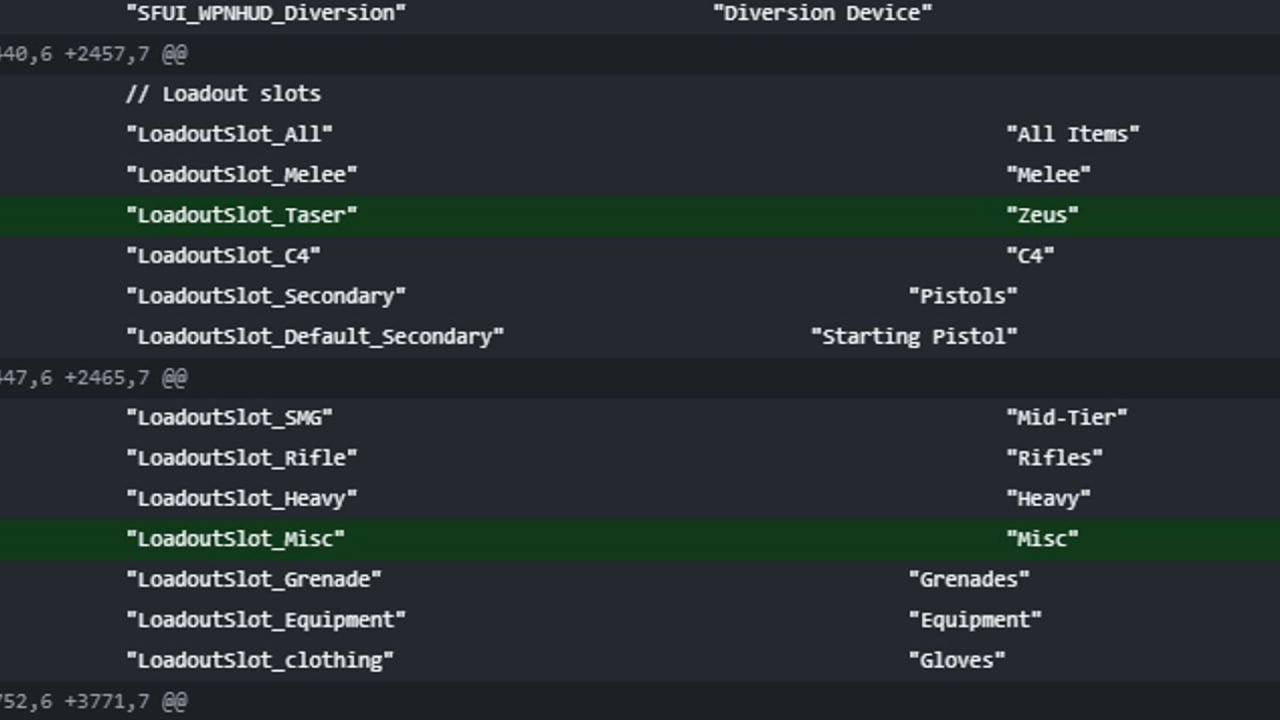Click the "LoadoutSlot_C4" key
Viewport: 1280px width, 720px height.
[223, 256]
